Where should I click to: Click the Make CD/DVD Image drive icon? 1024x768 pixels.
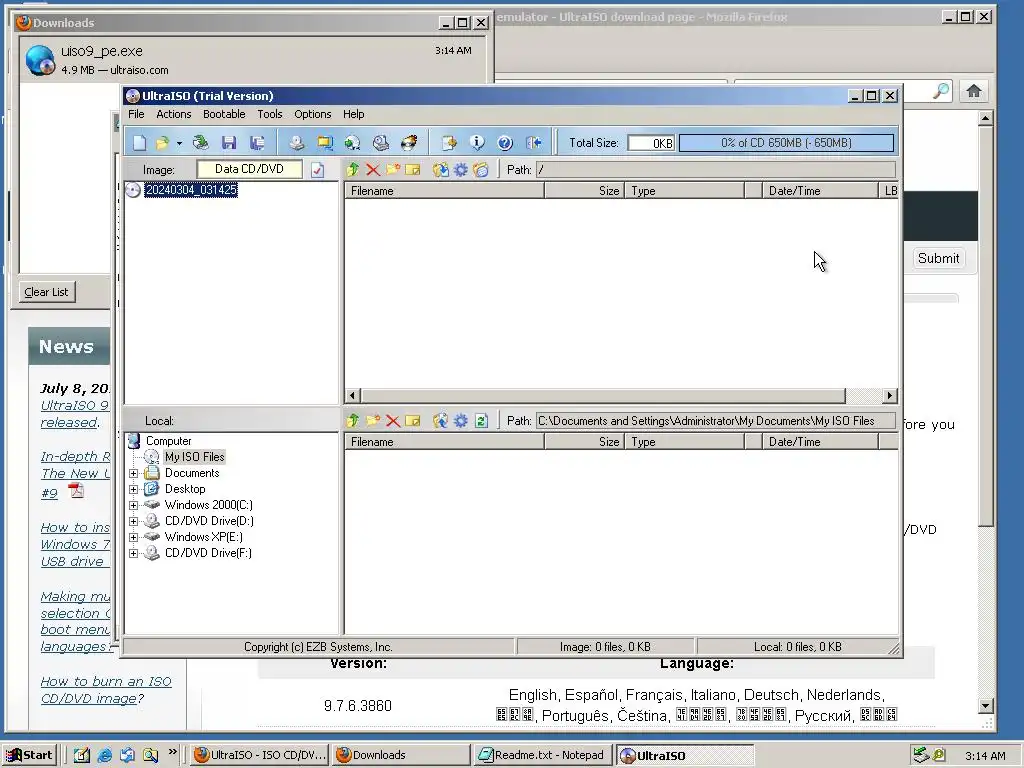click(x=296, y=142)
